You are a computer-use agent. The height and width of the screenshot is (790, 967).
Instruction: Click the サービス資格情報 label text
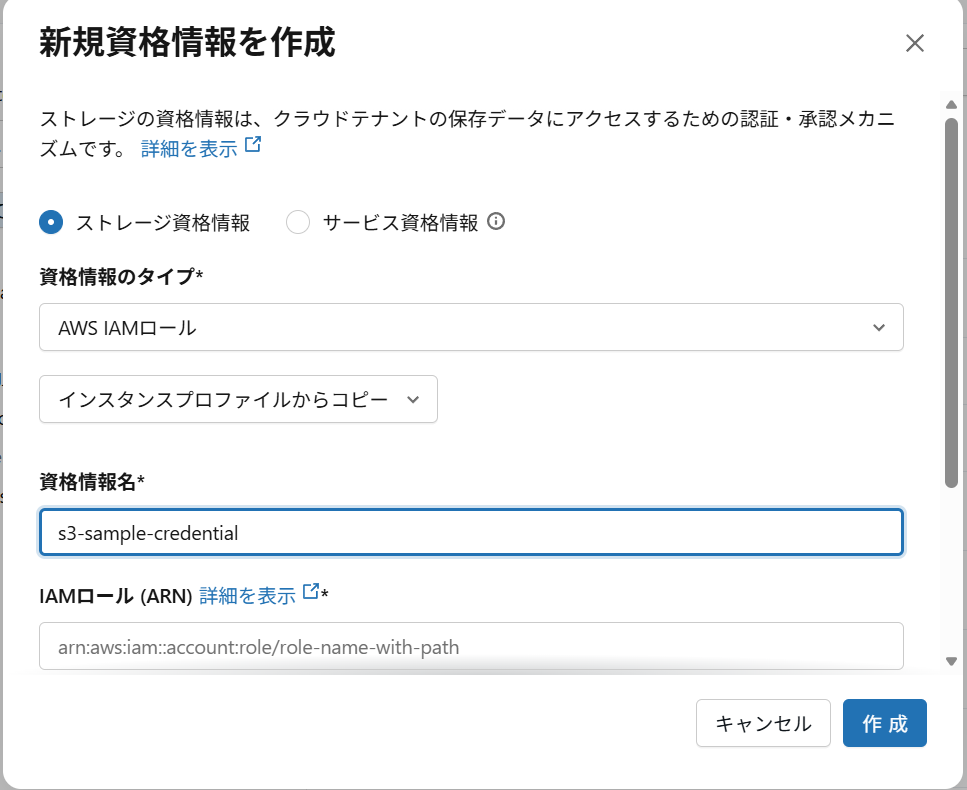tap(400, 223)
